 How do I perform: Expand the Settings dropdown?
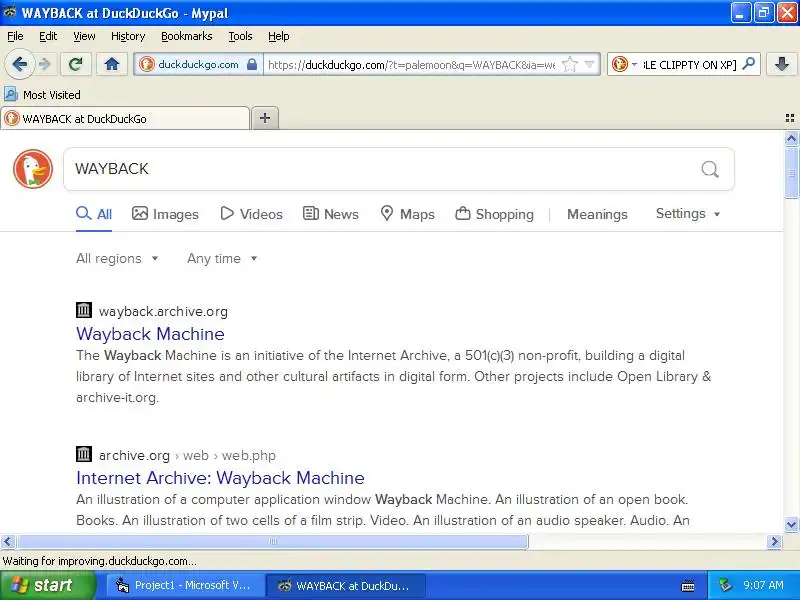tap(688, 214)
